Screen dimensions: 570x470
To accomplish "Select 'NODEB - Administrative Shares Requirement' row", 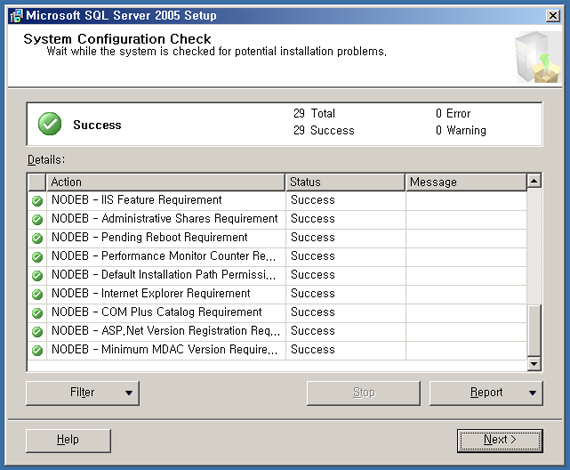I will pos(277,219).
